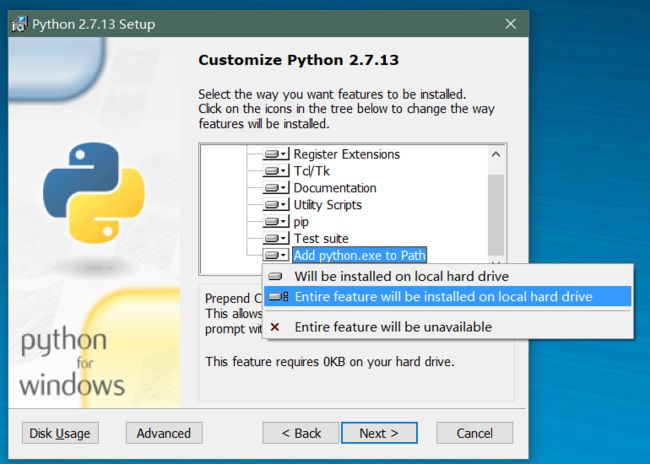Select the Add python.exe to Path label
This screenshot has height=464, width=650.
coord(359,255)
